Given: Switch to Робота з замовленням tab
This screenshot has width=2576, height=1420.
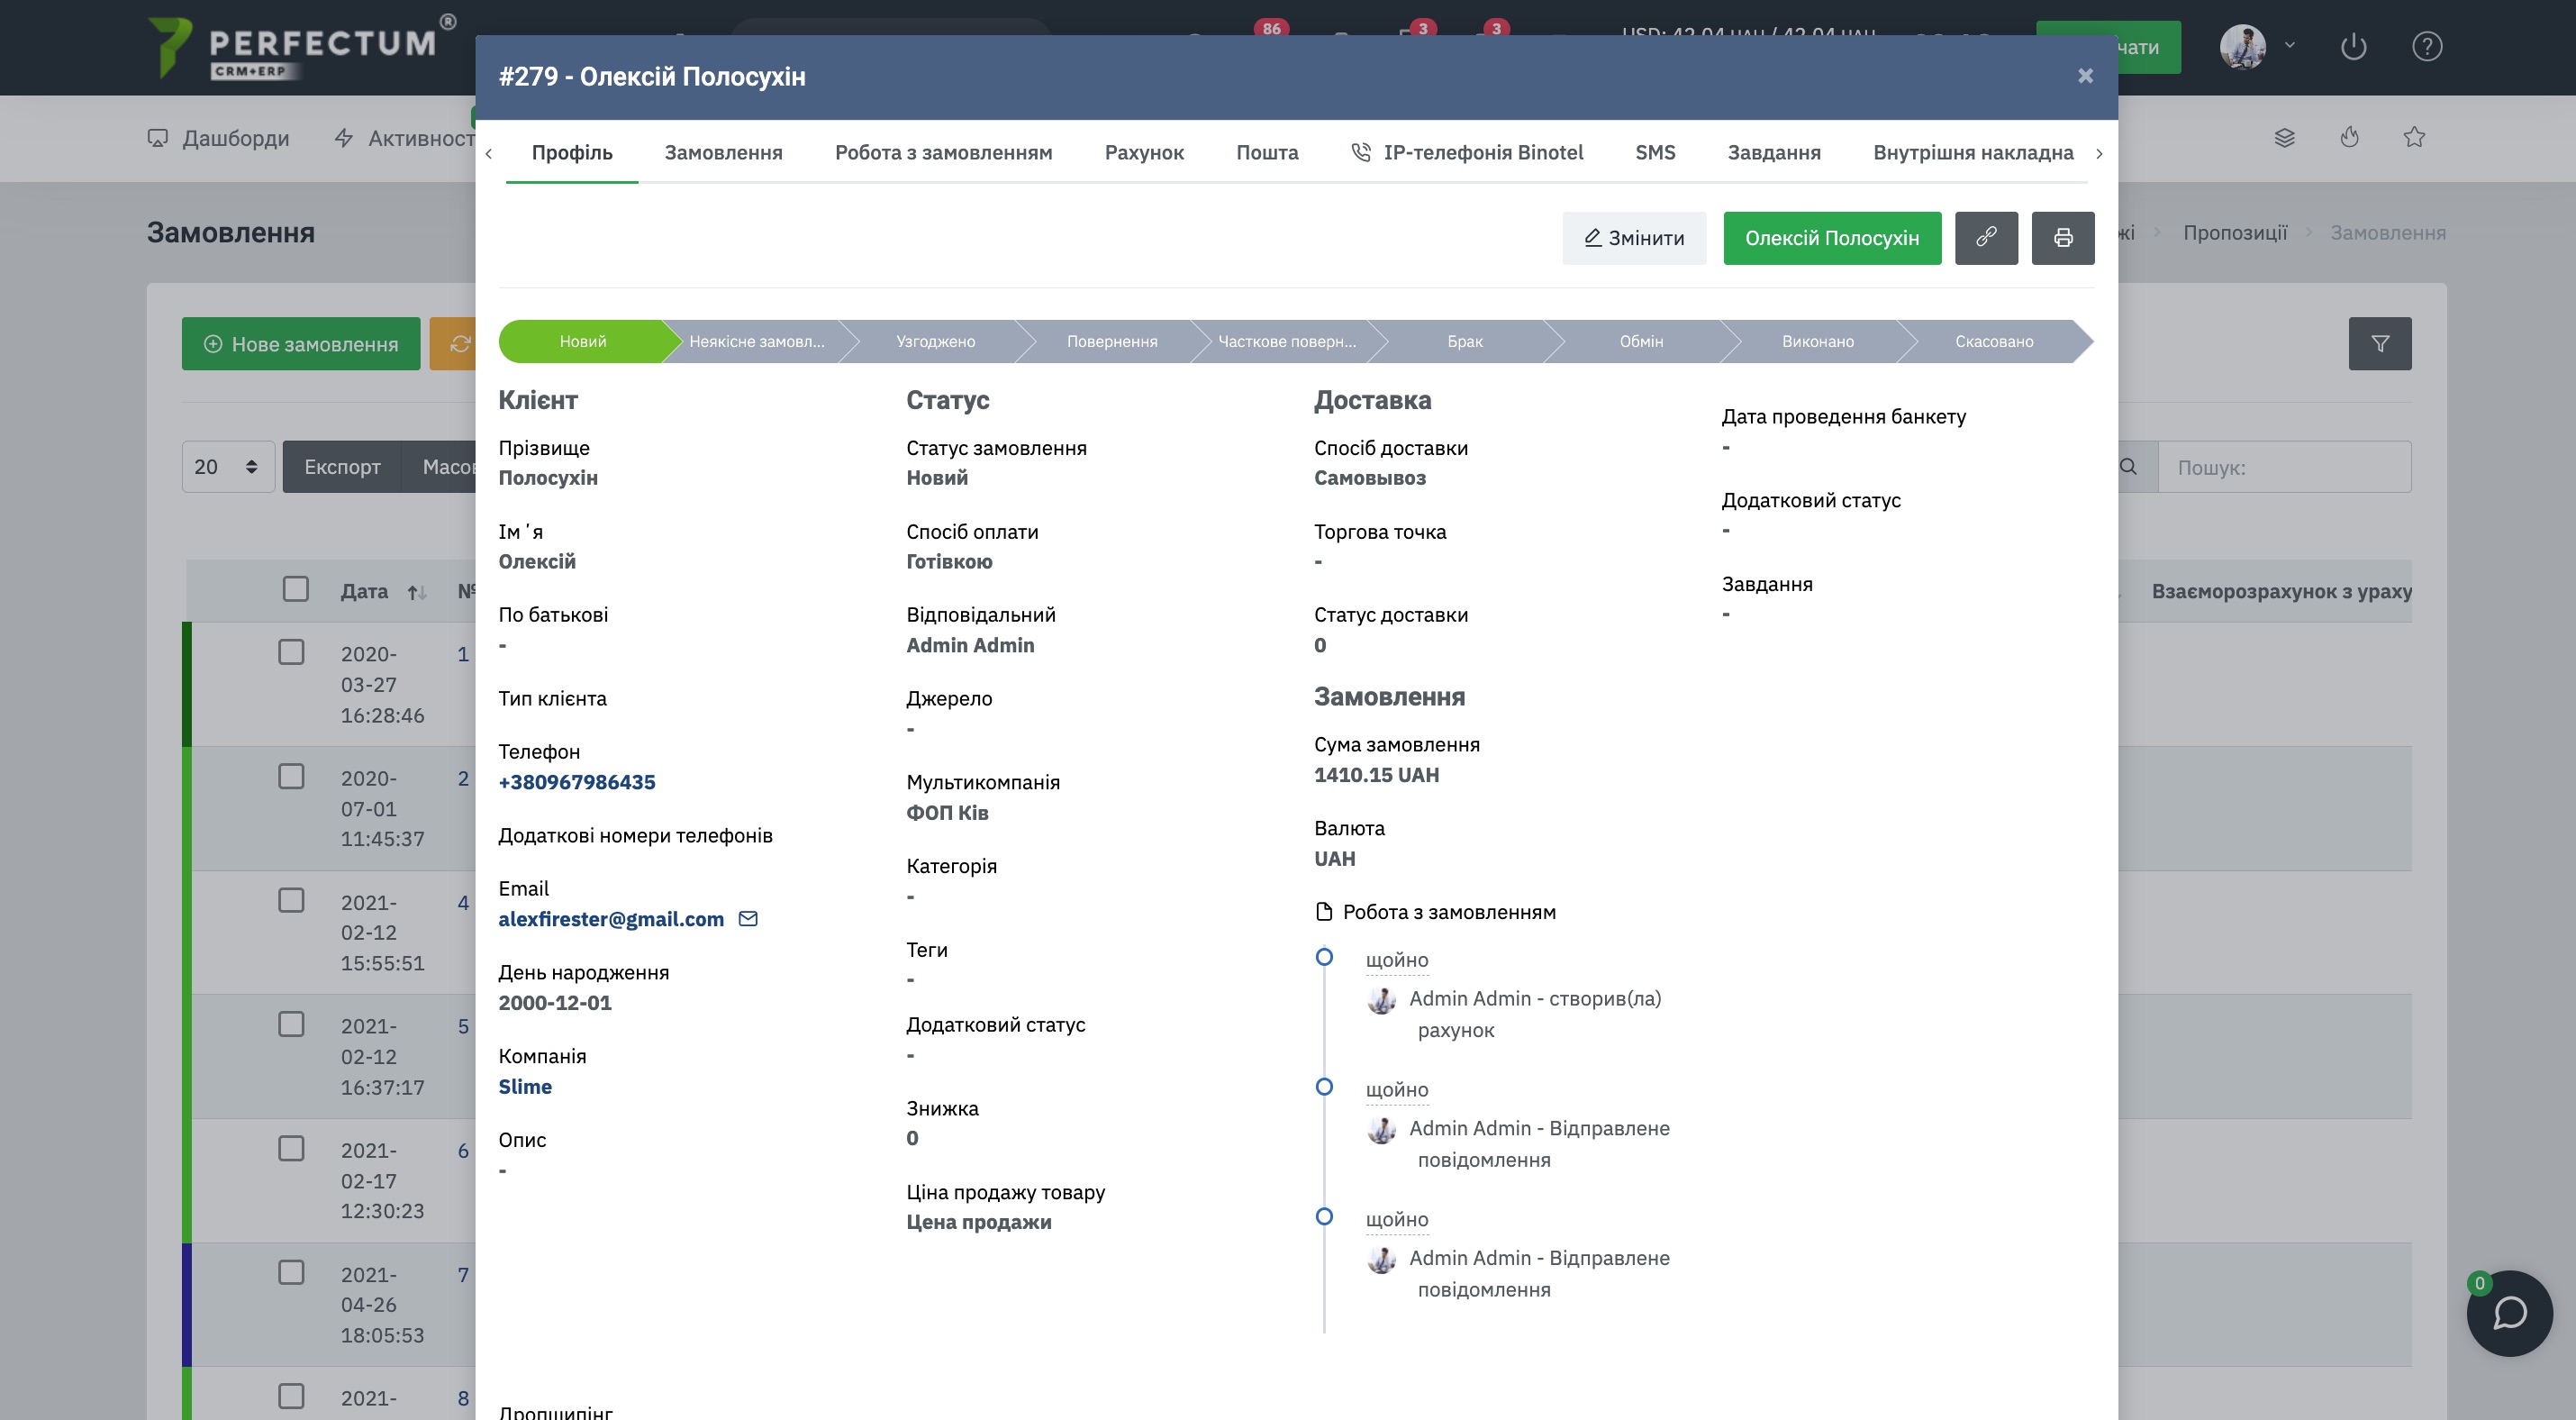Looking at the screenshot, I should (943, 153).
